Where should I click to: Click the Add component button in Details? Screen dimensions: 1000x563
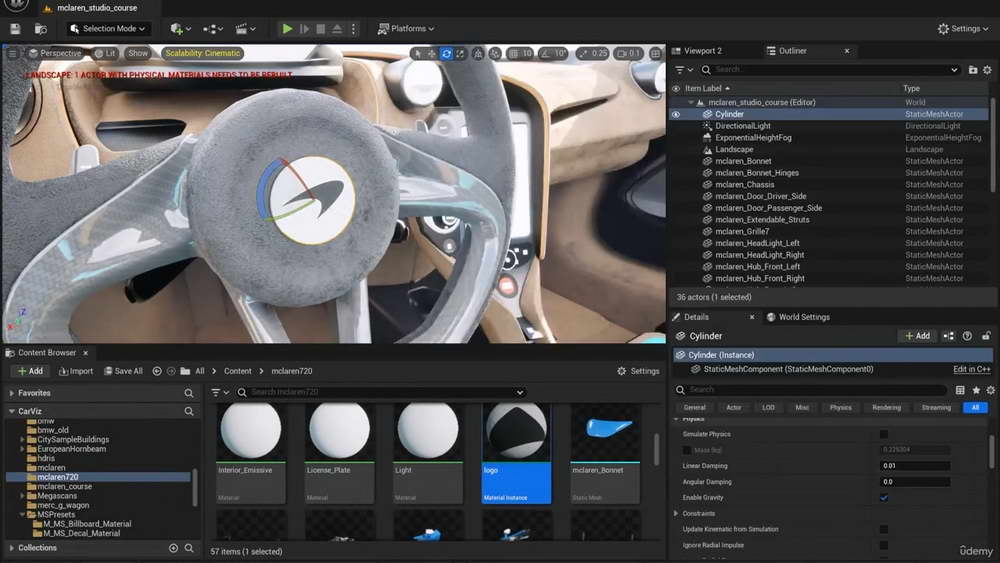tap(917, 336)
